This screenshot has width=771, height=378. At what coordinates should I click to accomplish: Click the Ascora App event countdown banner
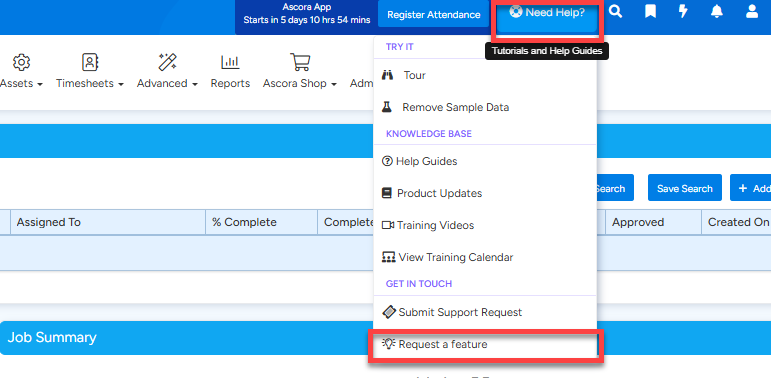[x=306, y=14]
